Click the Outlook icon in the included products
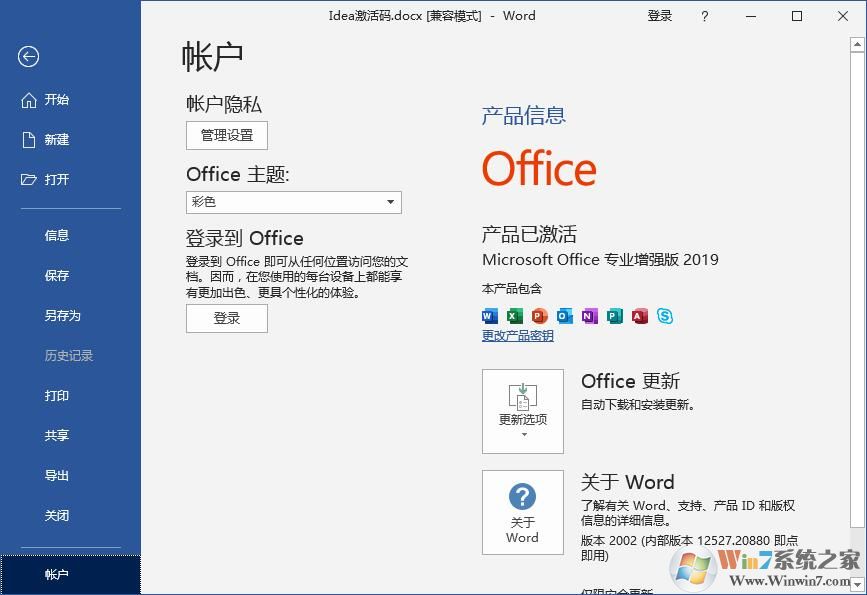Viewport: 867px width, 595px height. (563, 316)
